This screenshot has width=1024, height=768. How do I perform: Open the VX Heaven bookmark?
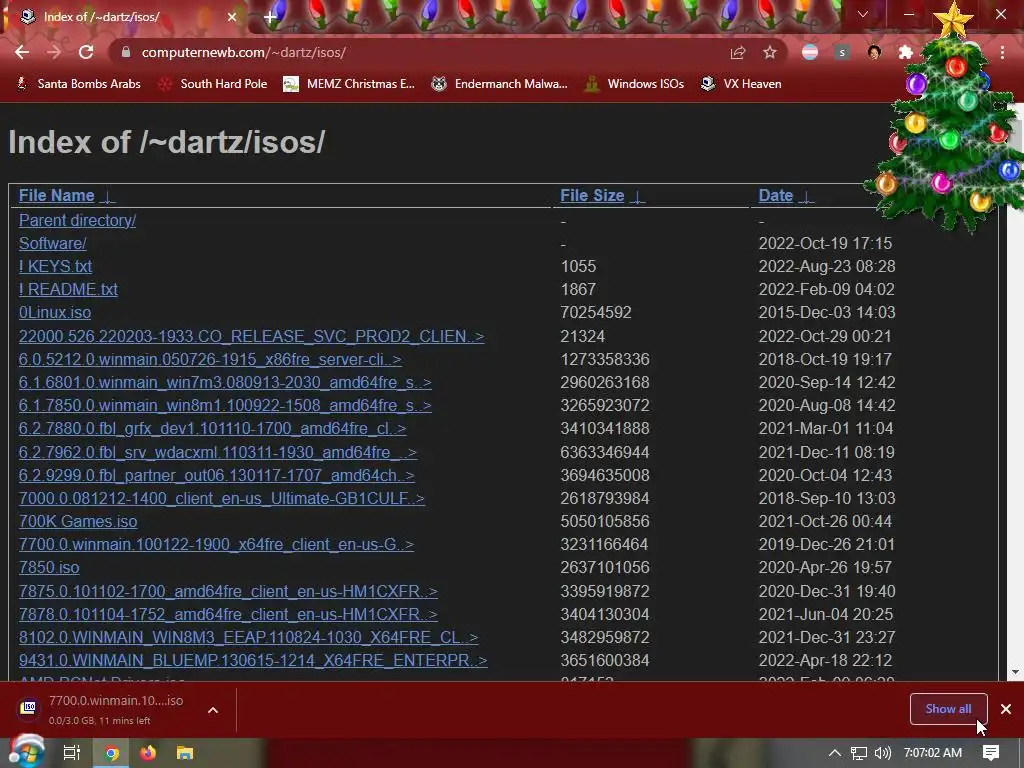tap(741, 84)
